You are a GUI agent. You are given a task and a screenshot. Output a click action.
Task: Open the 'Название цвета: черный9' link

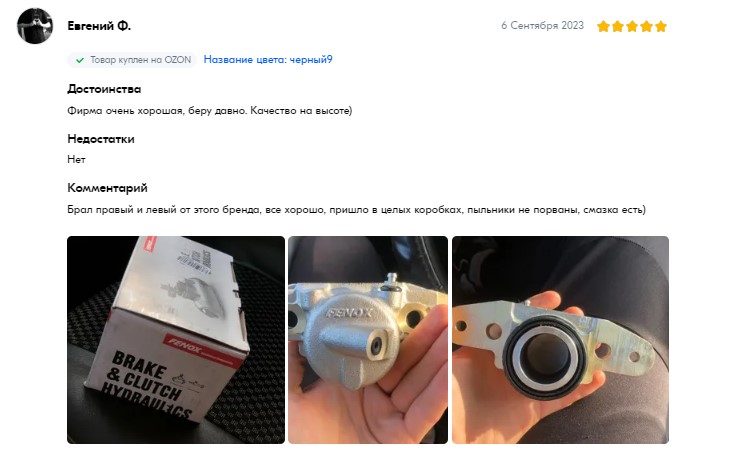[268, 60]
